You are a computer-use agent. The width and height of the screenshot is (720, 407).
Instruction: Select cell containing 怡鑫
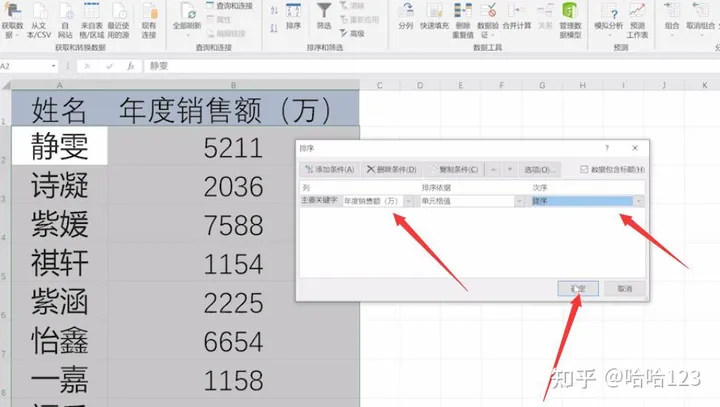point(59,340)
